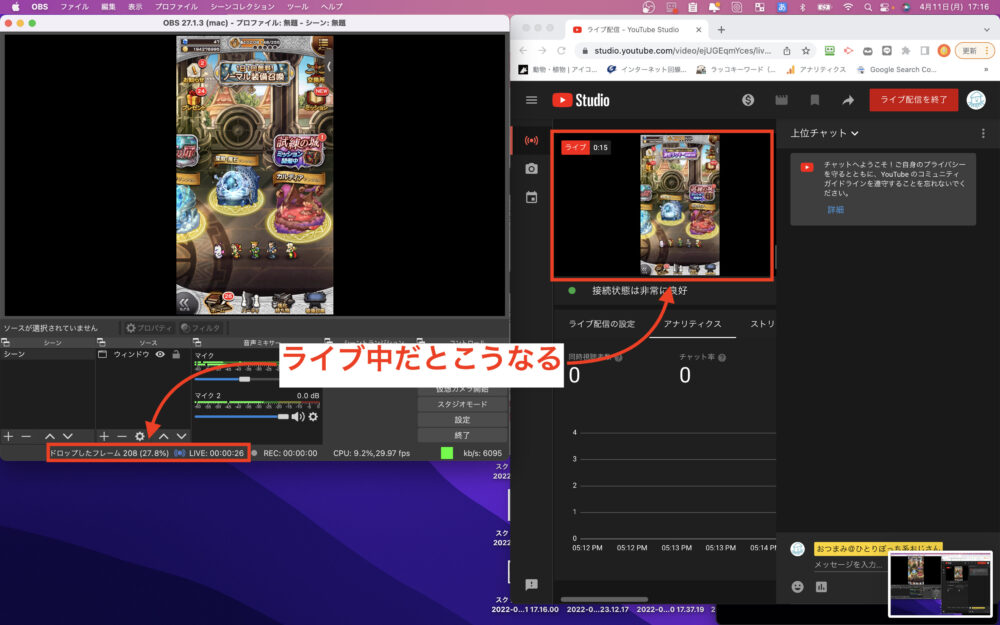Open the シーンコレクション menu
1000x625 pixels.
[x=242, y=7]
